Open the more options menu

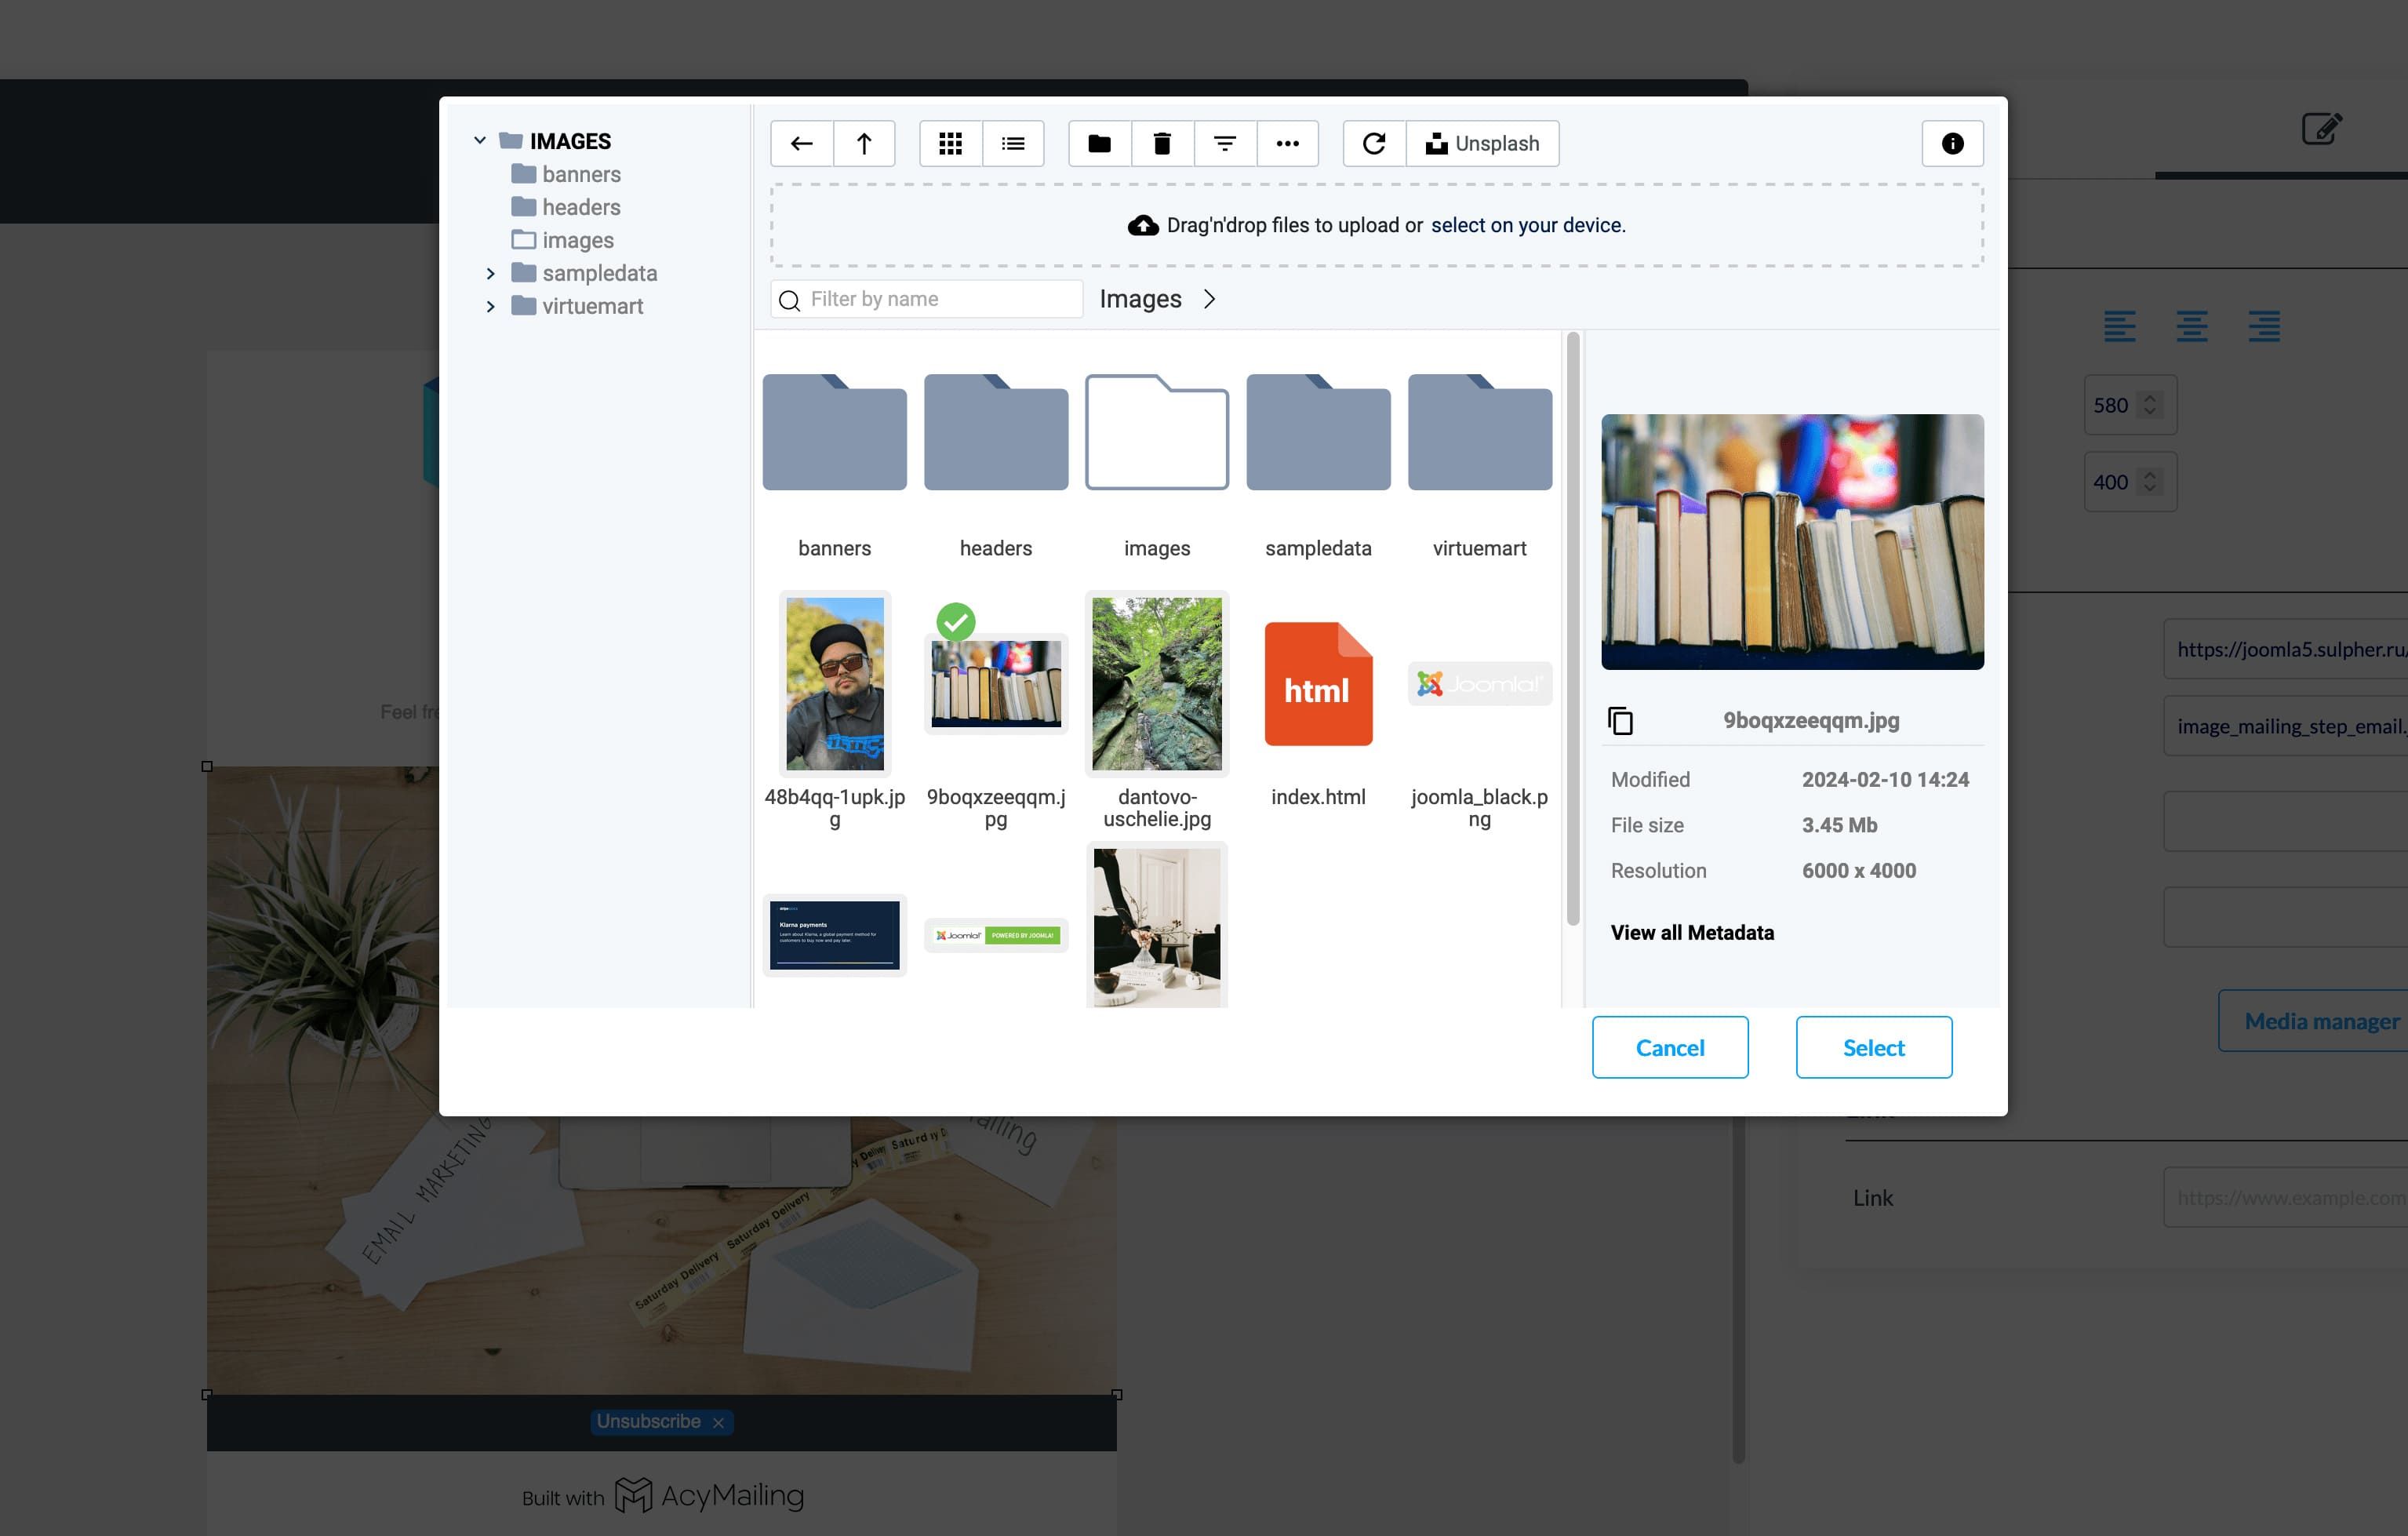pos(1287,144)
